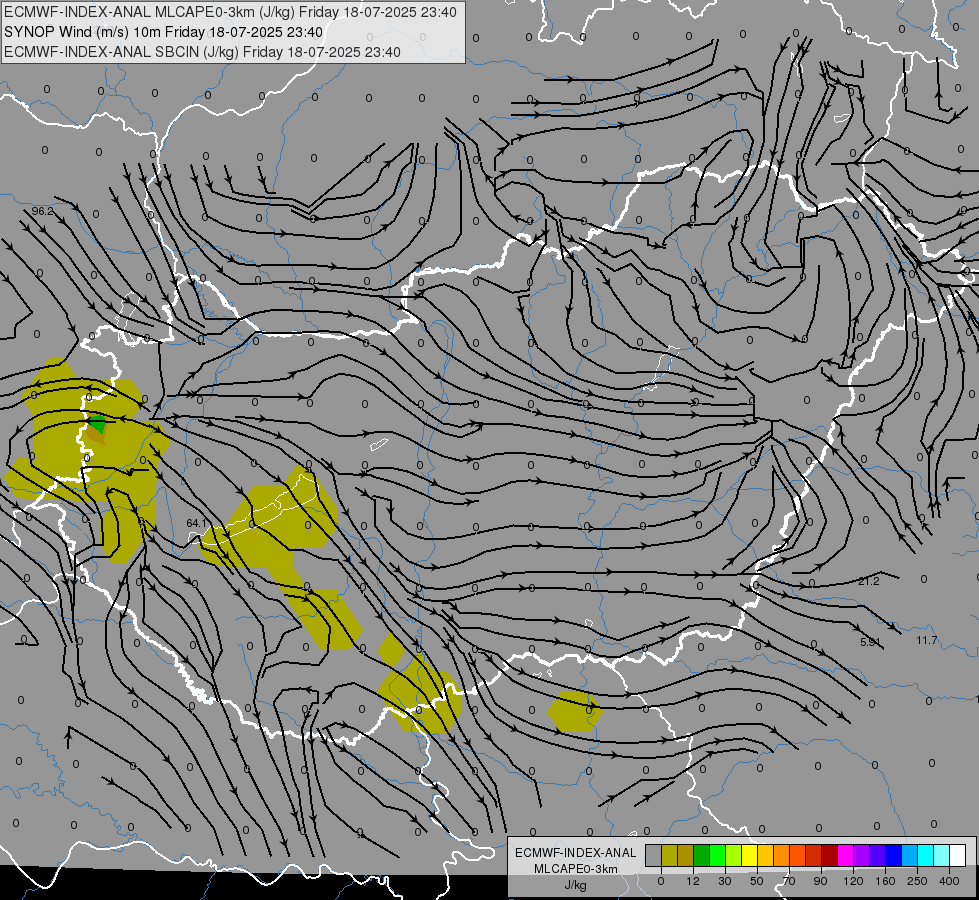Viewport: 979px width, 900px height.
Task: Click the 'ECMWF-INDEX-ANAL MLCAPE0-3km' title line
Action: (x=230, y=12)
